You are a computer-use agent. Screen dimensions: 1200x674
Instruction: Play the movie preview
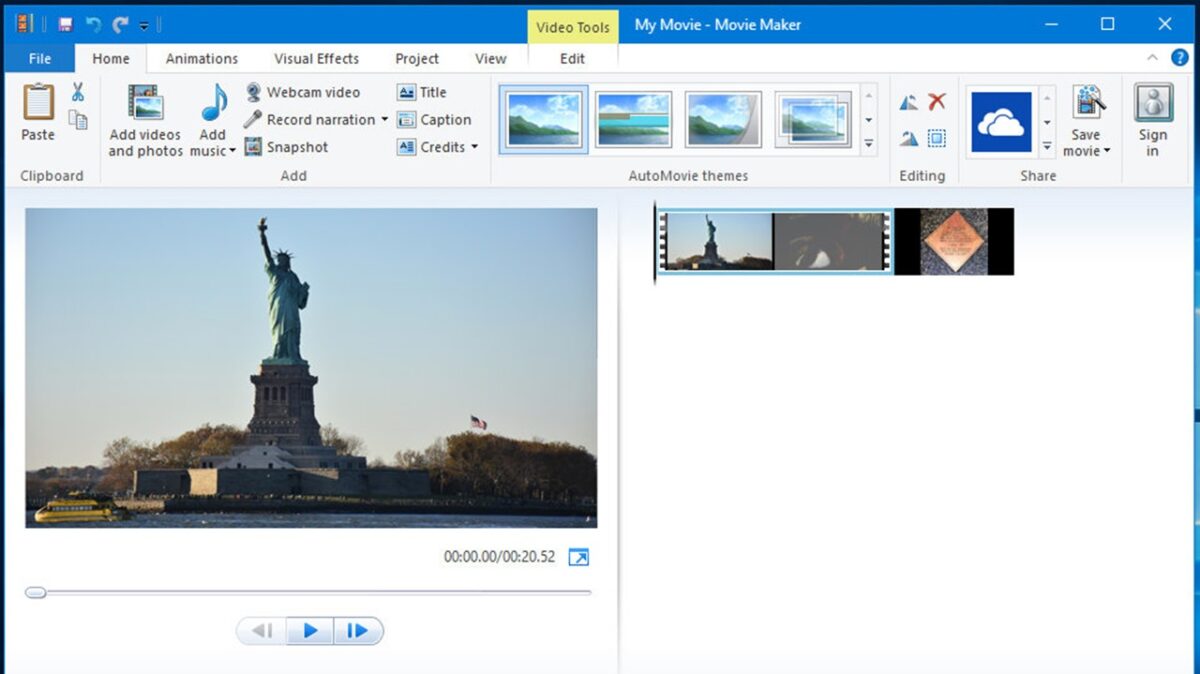pos(310,631)
